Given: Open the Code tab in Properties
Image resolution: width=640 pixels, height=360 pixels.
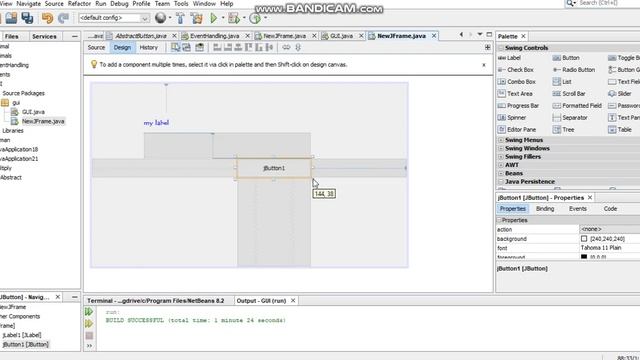Looking at the screenshot, I should pos(610,209).
